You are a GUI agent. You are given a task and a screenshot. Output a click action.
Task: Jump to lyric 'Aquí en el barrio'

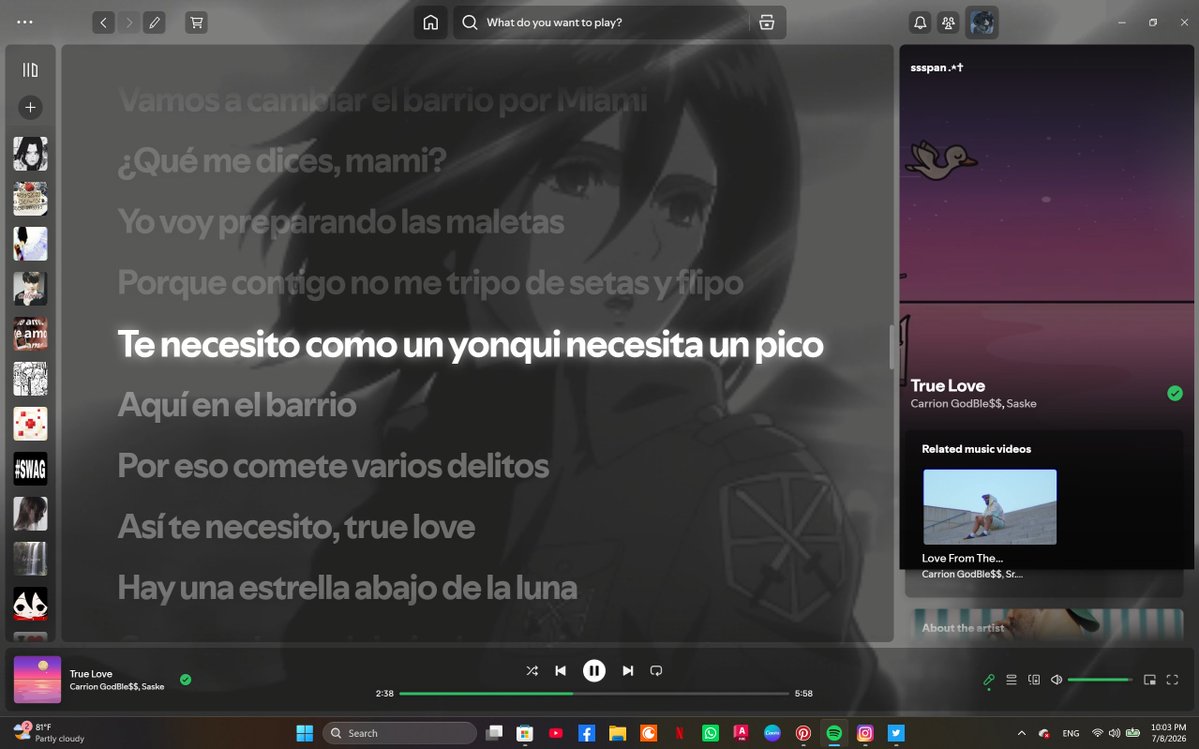(237, 404)
